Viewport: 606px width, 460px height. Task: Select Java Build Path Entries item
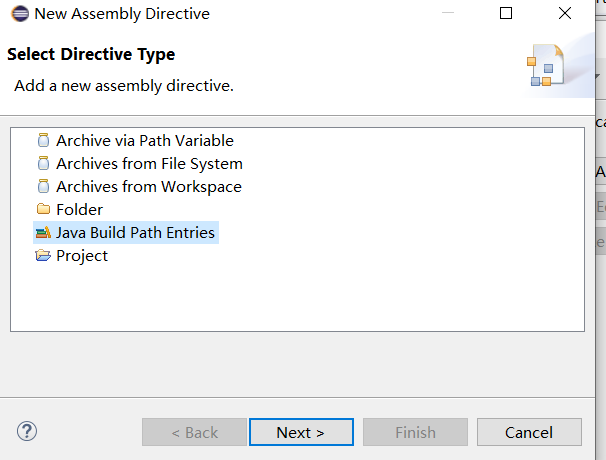135,233
